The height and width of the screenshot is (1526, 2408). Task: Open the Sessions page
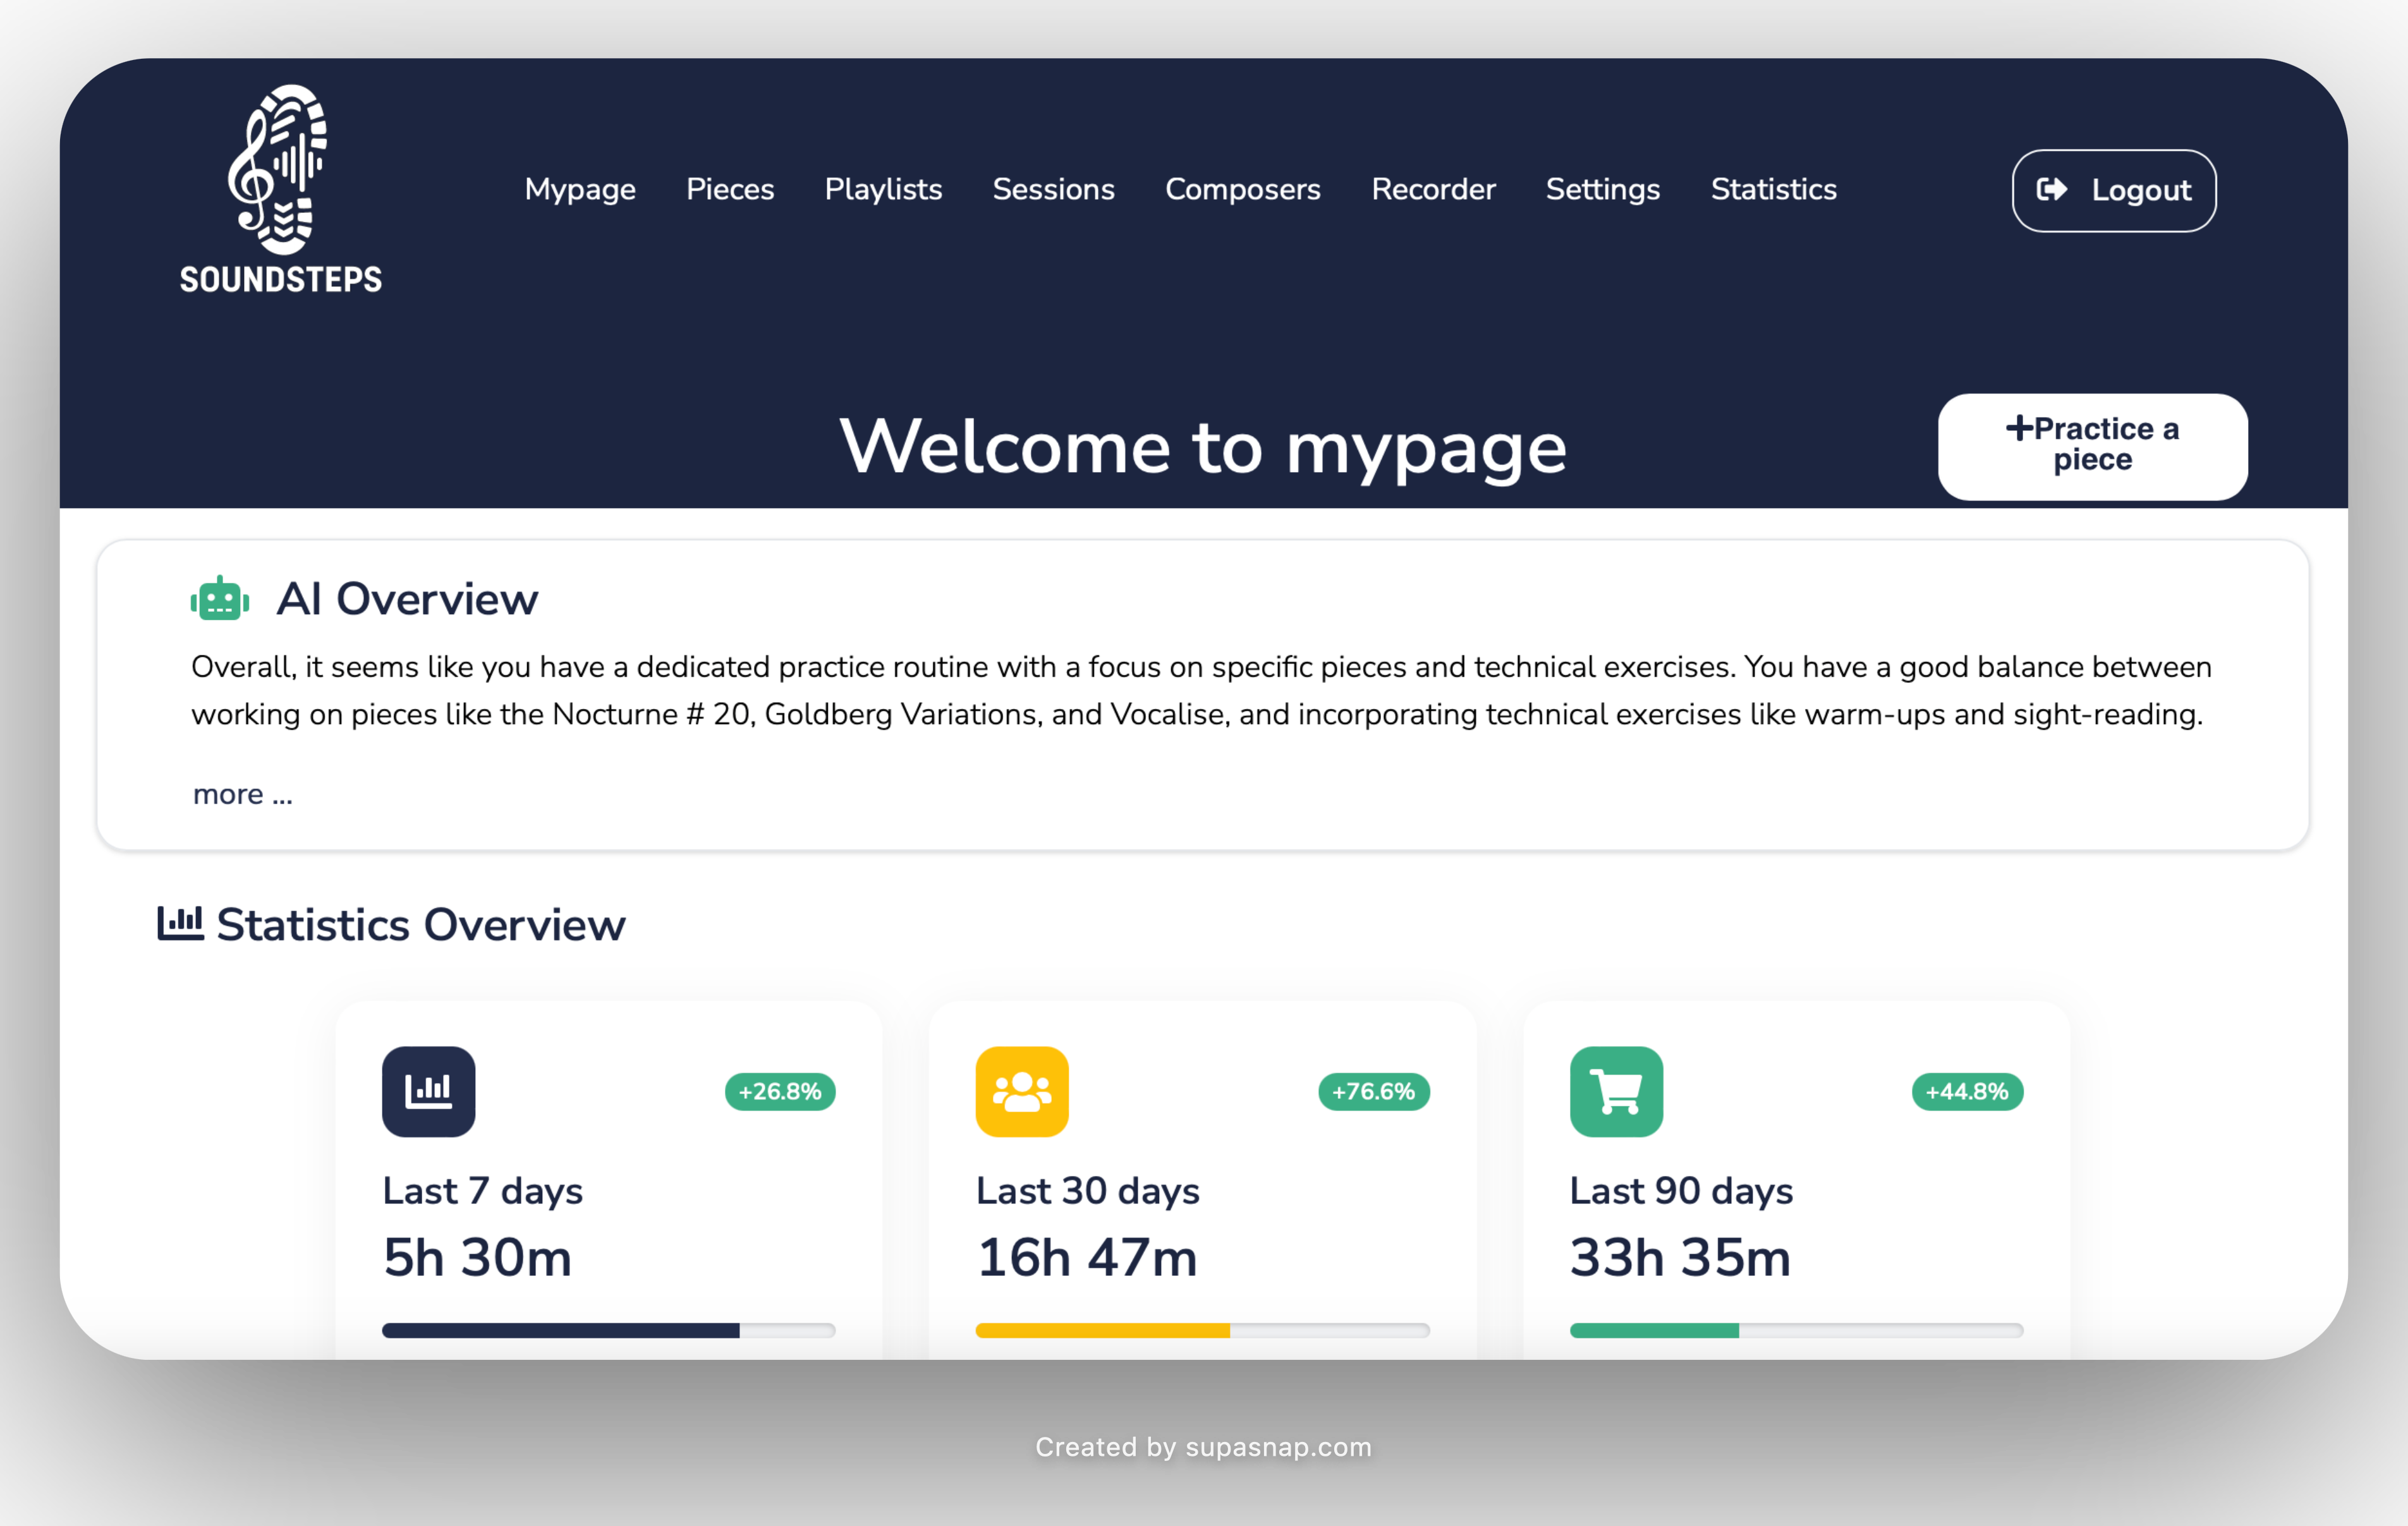tap(1053, 189)
